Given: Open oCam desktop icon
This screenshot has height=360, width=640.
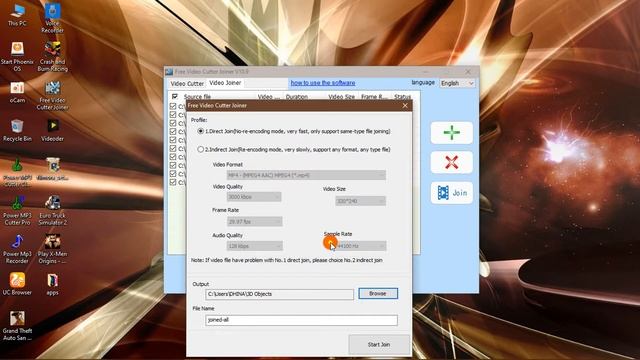Looking at the screenshot, I should (x=17, y=92).
